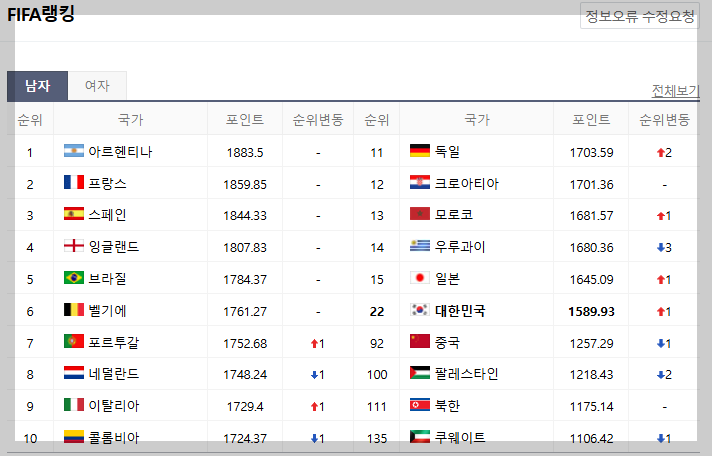712x456 pixels.
Task: Click the rank number 135
Action: (x=377, y=439)
